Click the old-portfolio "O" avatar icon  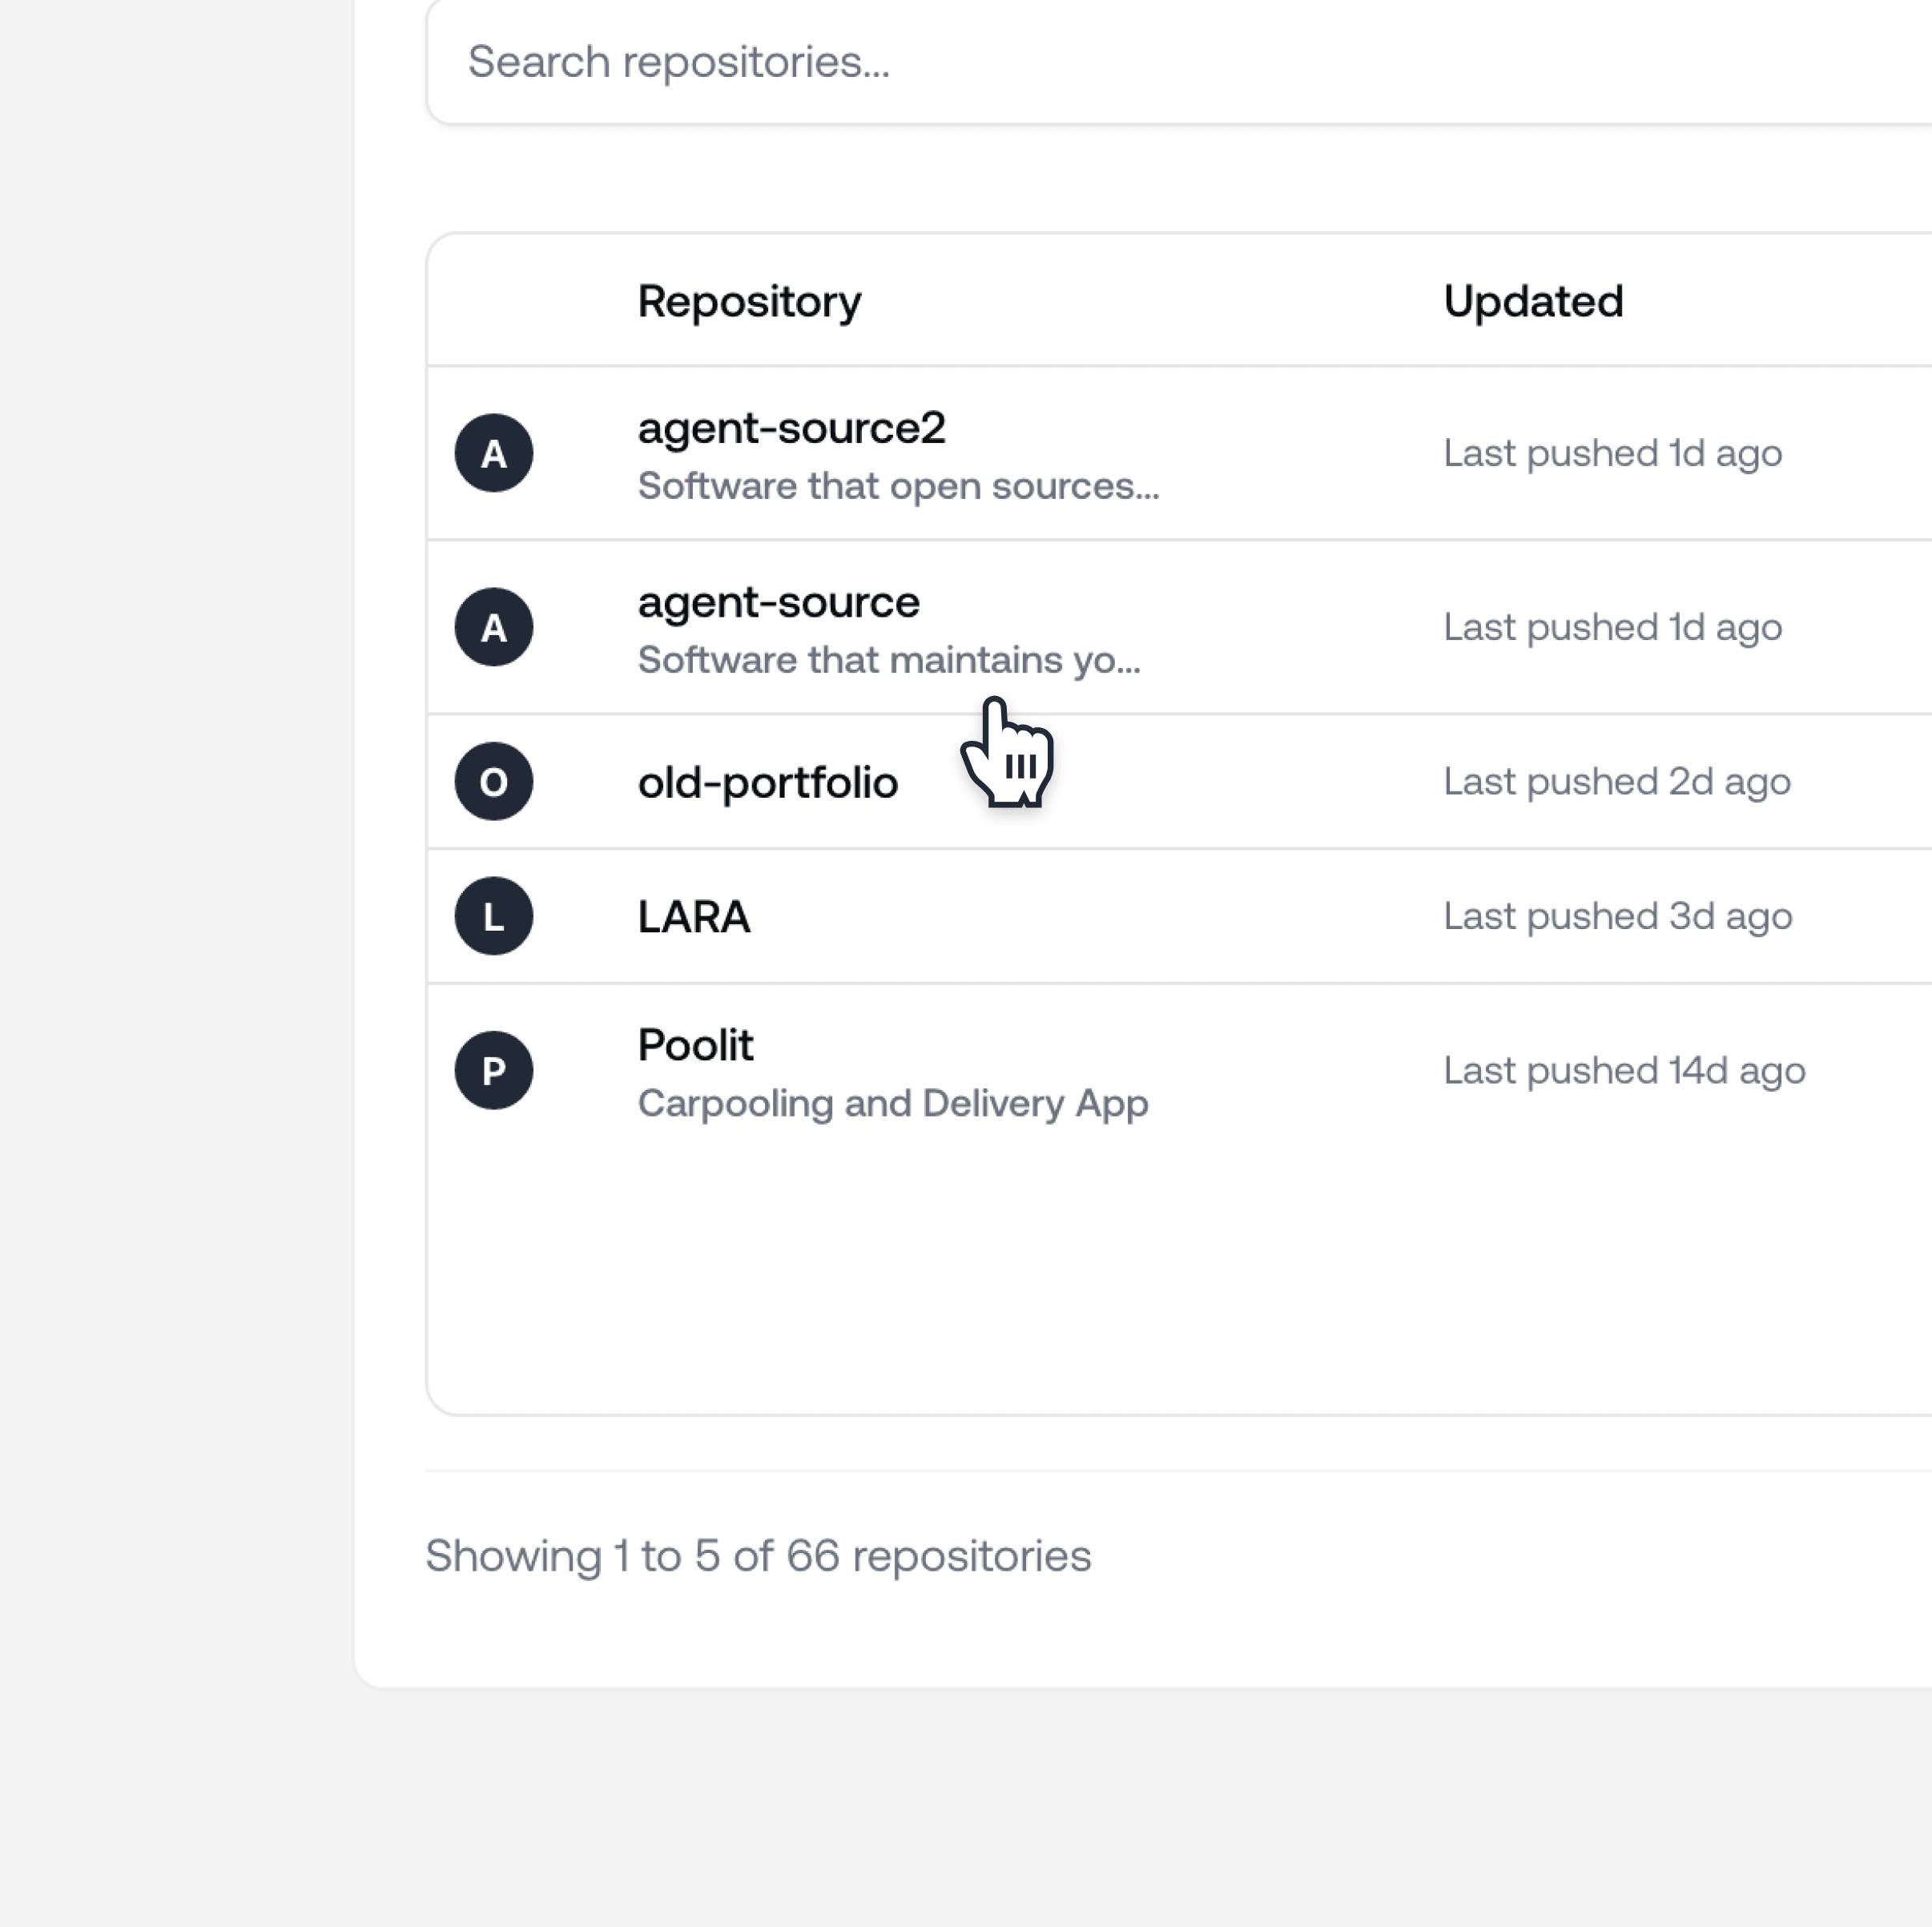[x=493, y=781]
